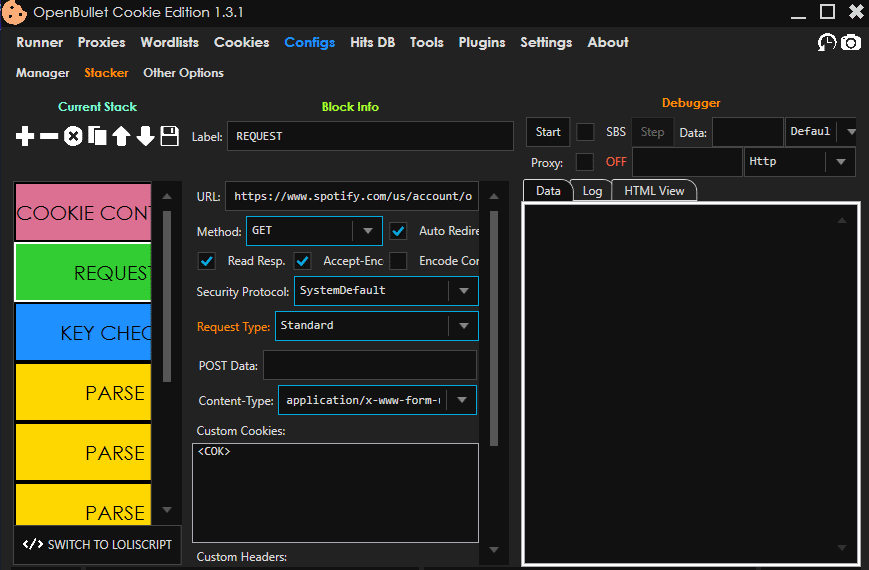The width and height of the screenshot is (869, 570).
Task: Open the Other Options sub-tab
Action: click(183, 73)
